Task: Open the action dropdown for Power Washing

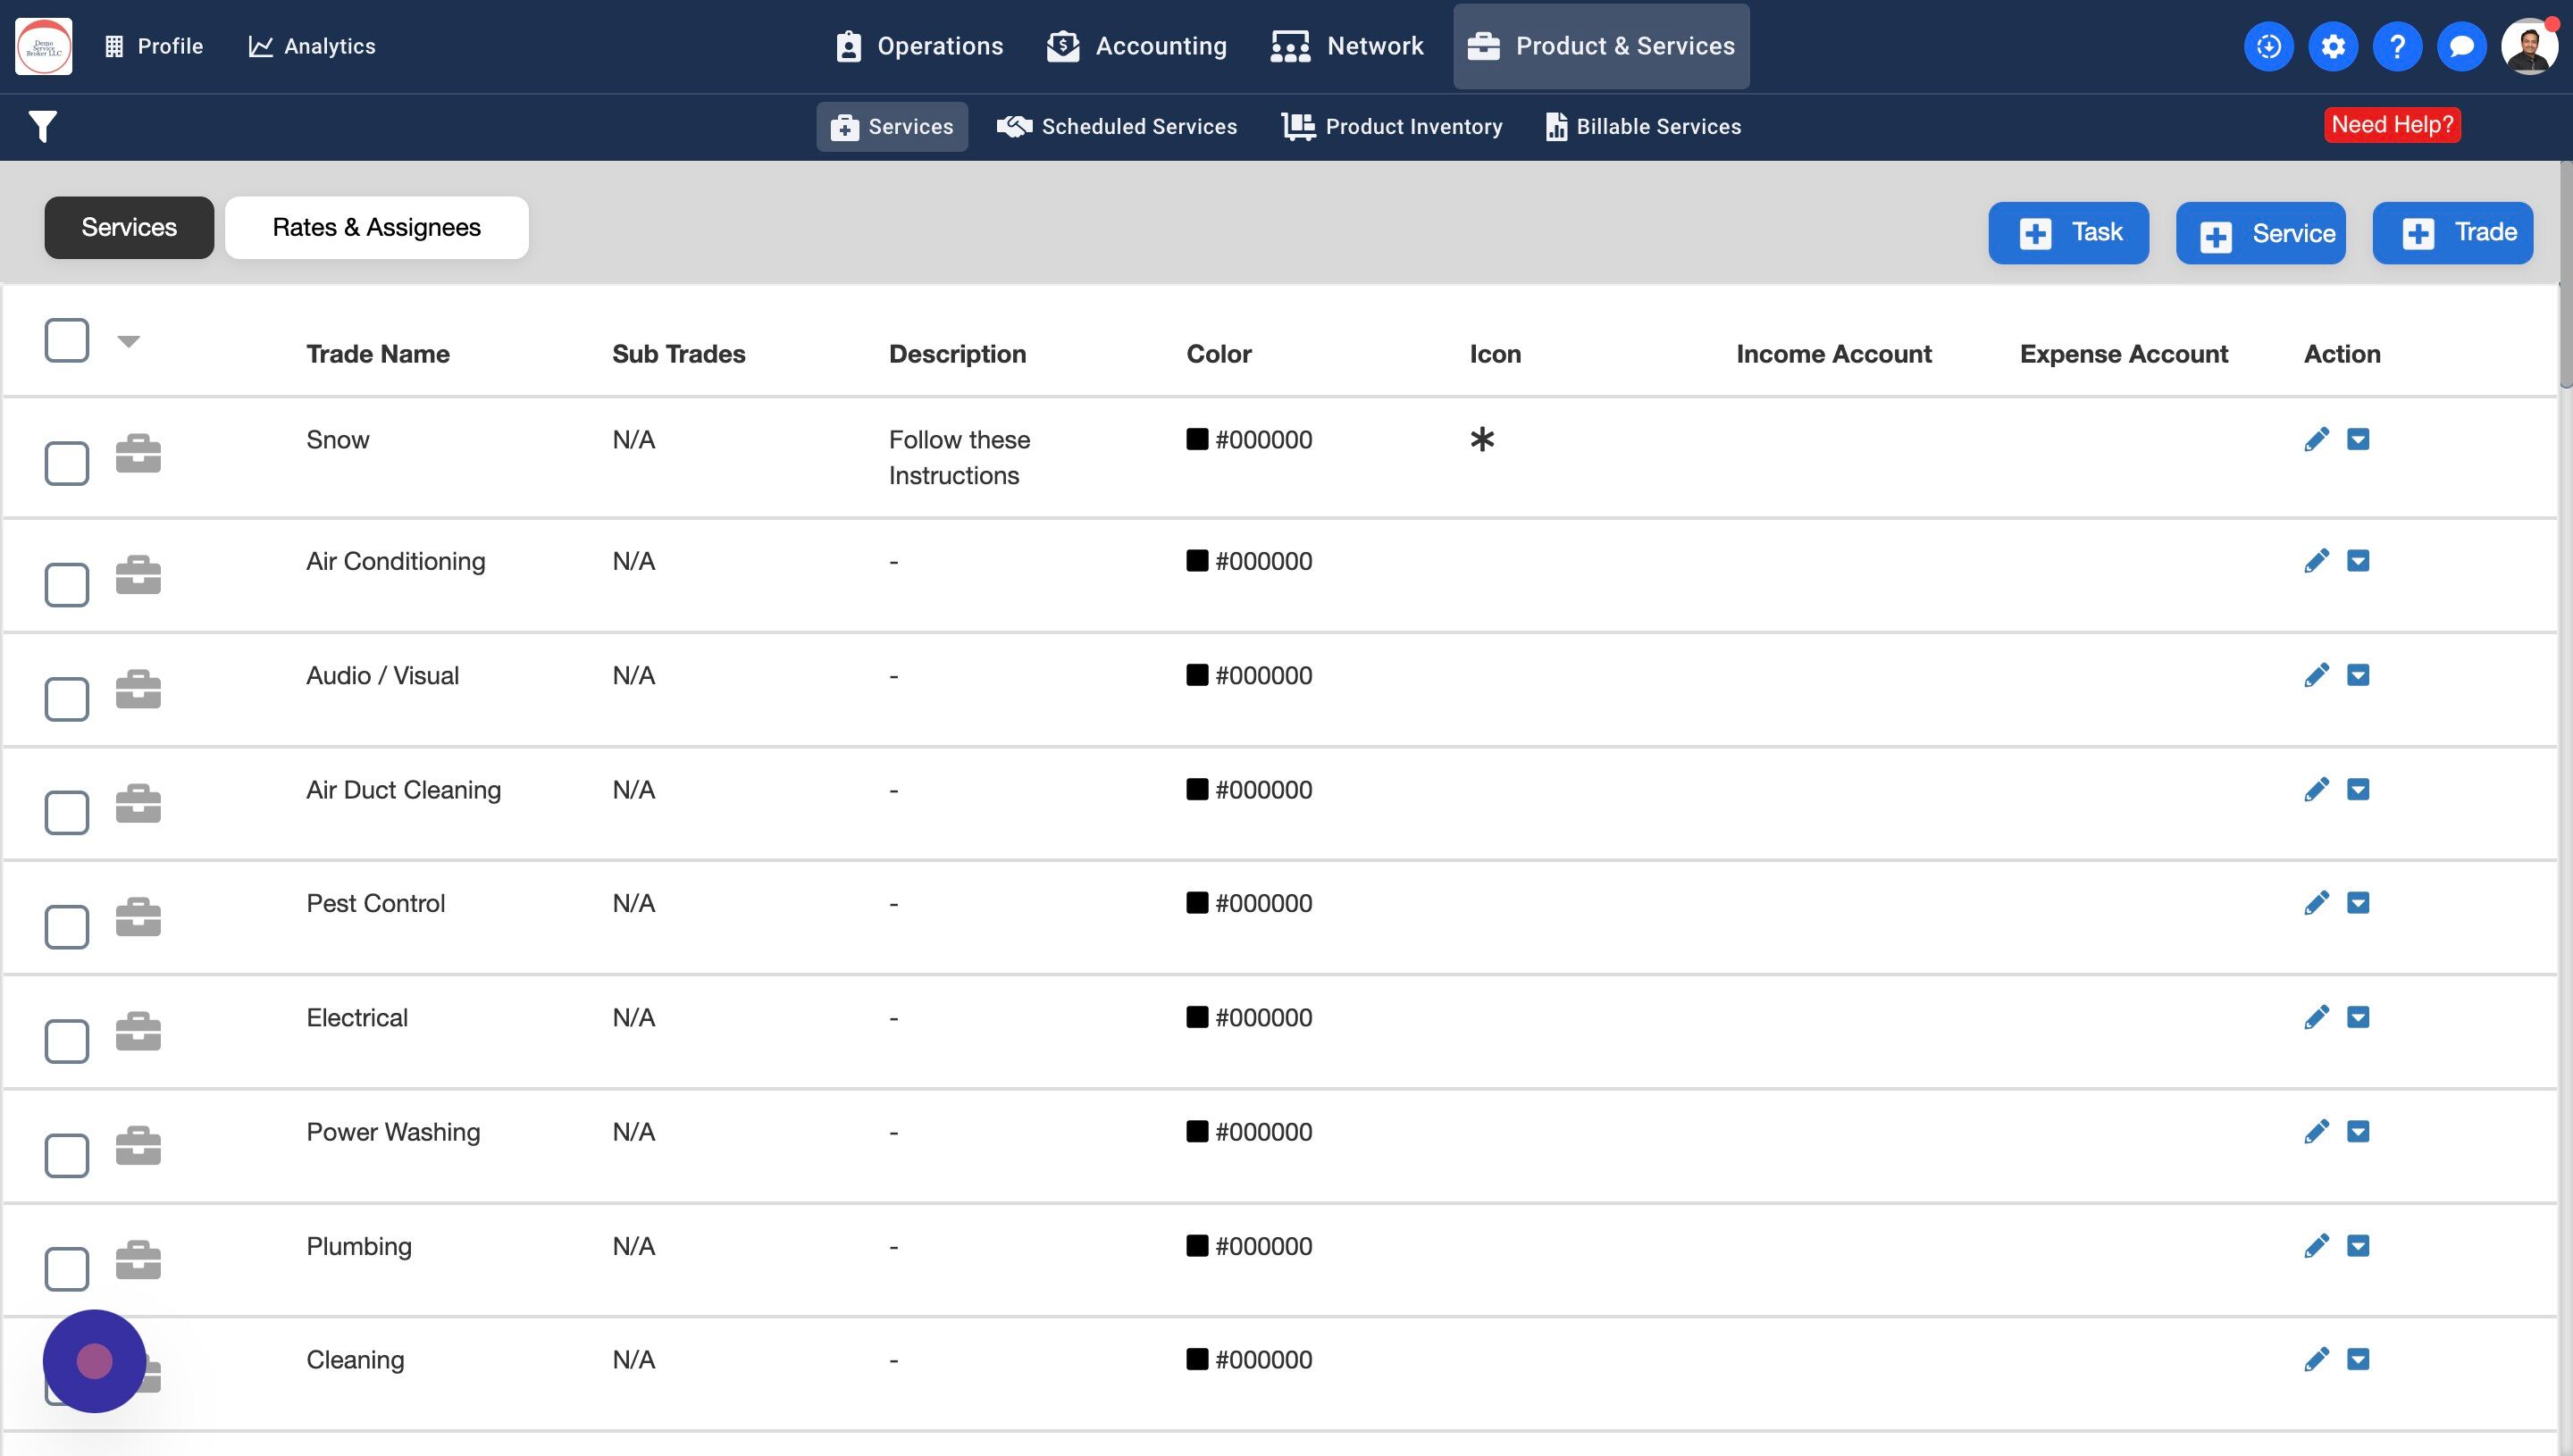Action: click(x=2358, y=1132)
